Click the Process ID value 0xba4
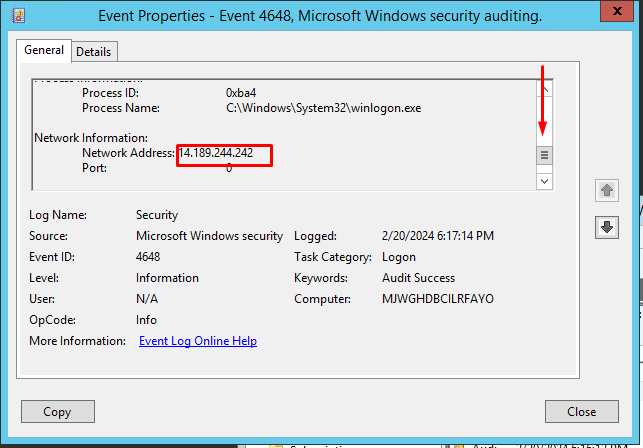The image size is (643, 448). pos(243,92)
